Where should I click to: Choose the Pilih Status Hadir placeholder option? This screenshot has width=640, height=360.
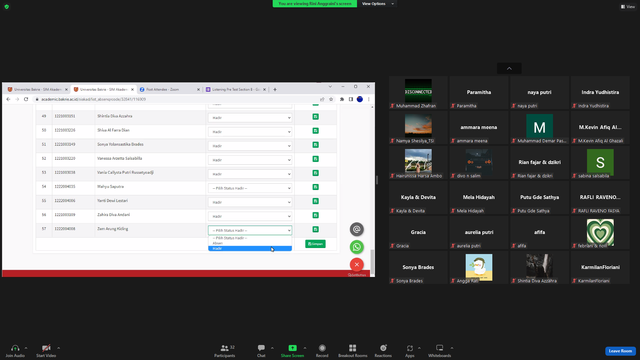250,238
